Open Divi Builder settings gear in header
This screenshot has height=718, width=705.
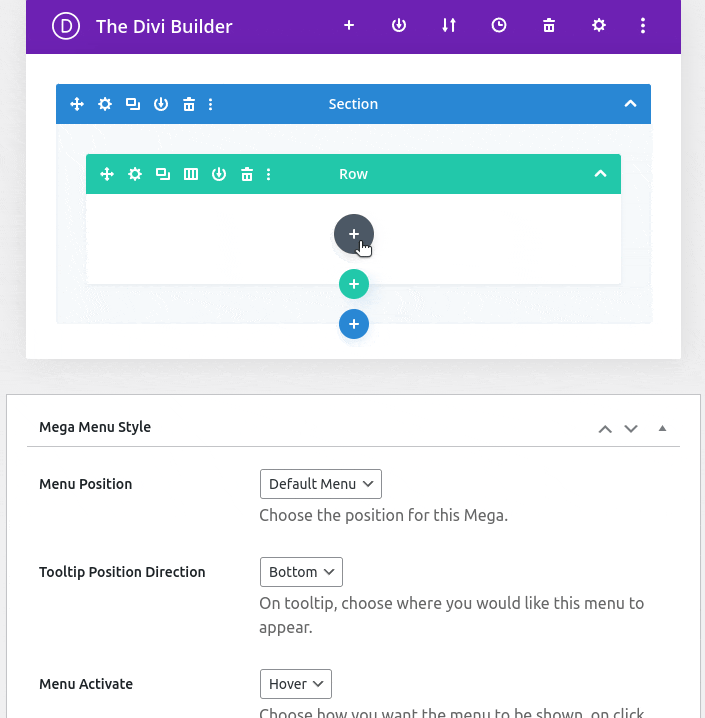[599, 25]
